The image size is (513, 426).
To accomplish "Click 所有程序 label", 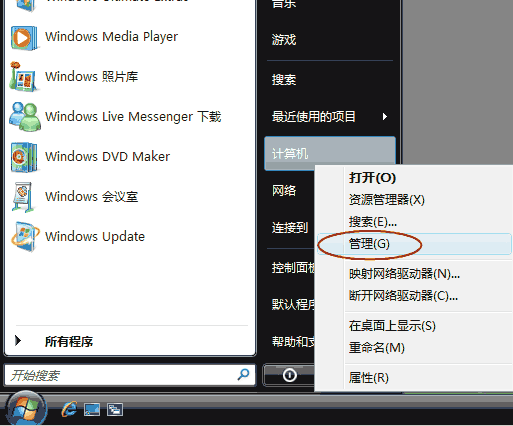I will pos(69,342).
